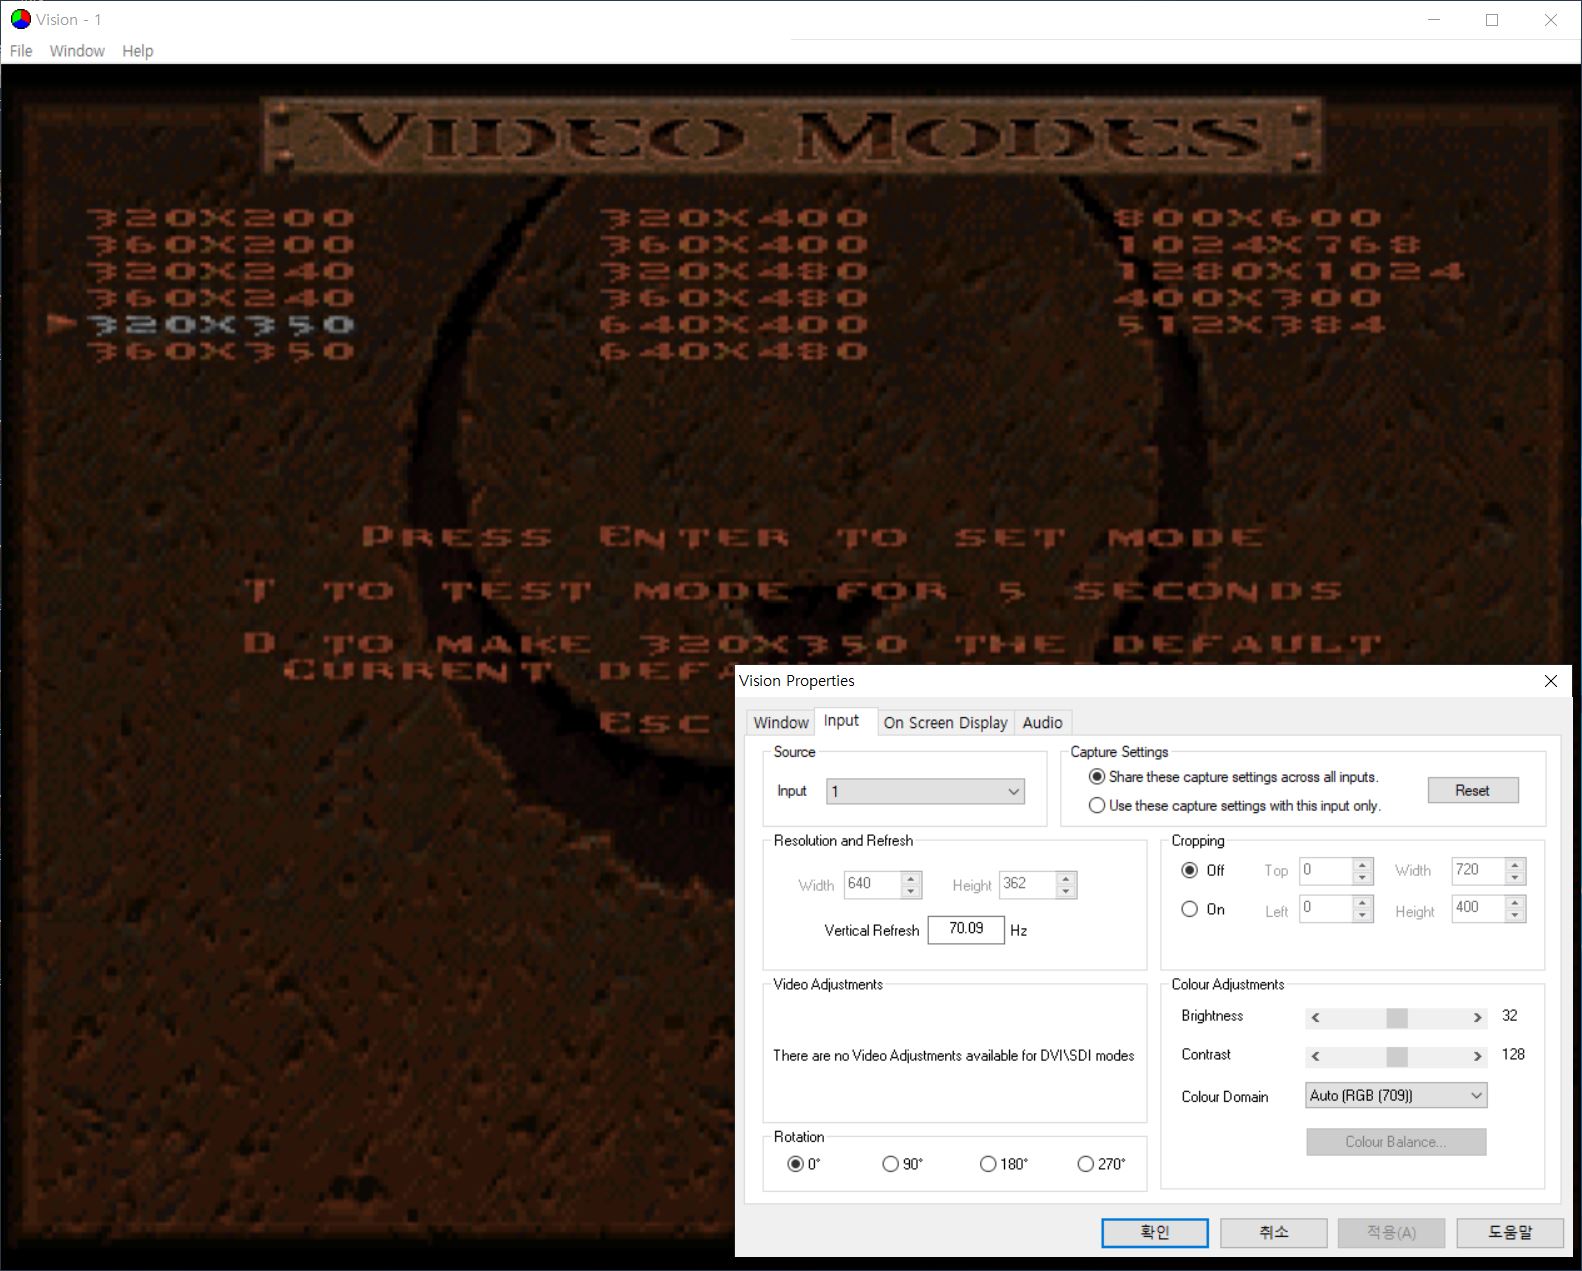
Task: Increase Cropping Height 400 with up arrow
Action: point(1515,903)
